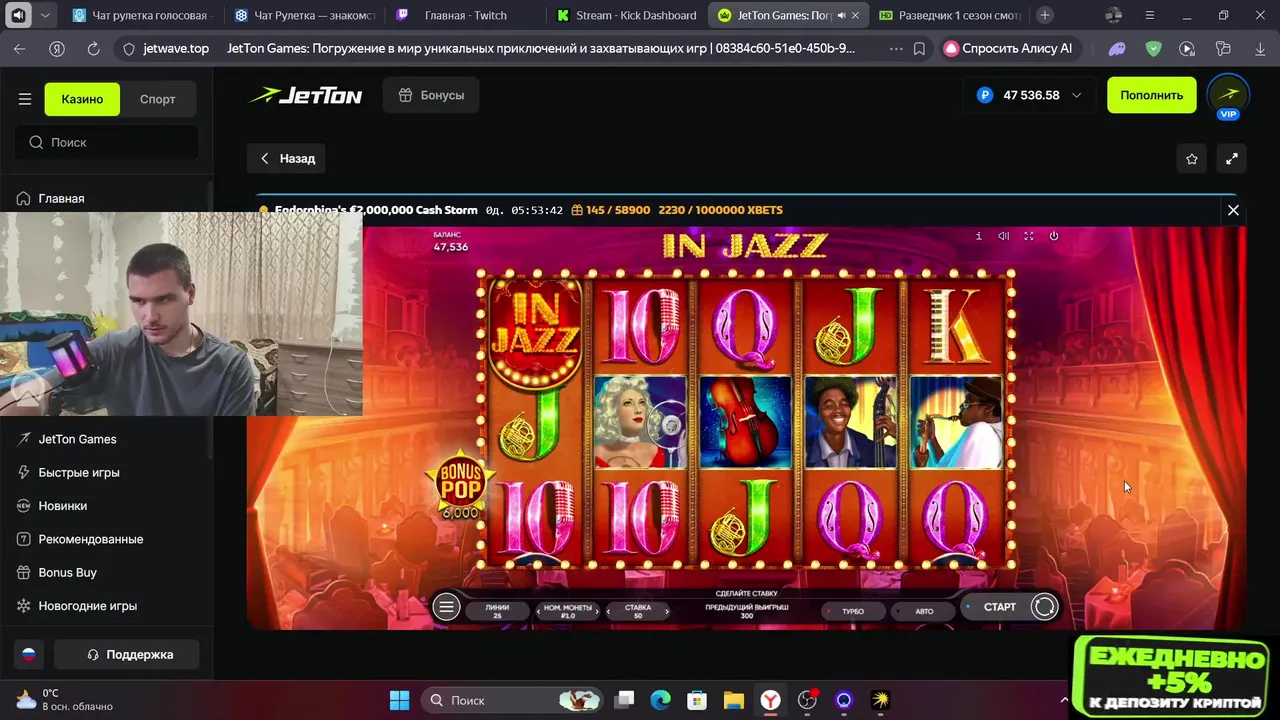Open new browser tab with plus

click(x=1045, y=15)
